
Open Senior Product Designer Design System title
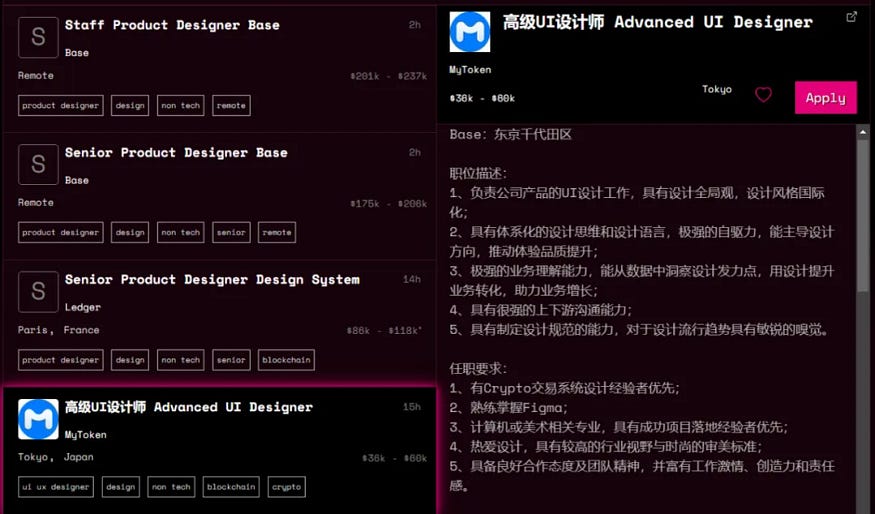(x=212, y=280)
